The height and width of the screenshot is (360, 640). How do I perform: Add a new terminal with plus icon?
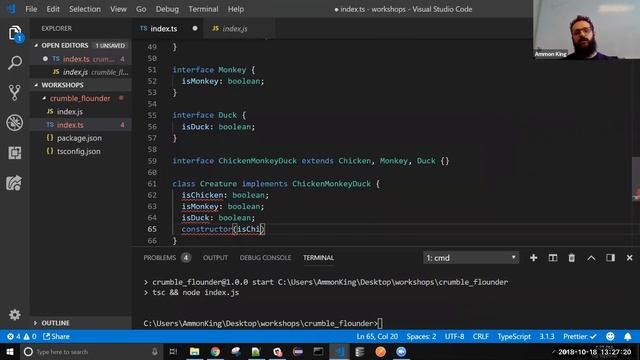[x=533, y=258]
